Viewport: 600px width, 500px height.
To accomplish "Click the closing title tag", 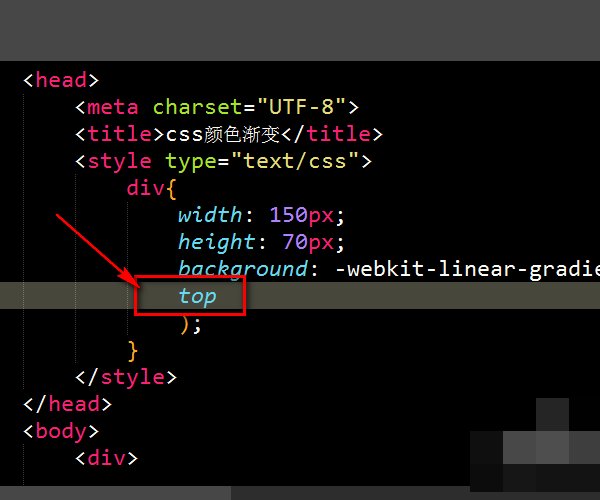I will pos(332,134).
